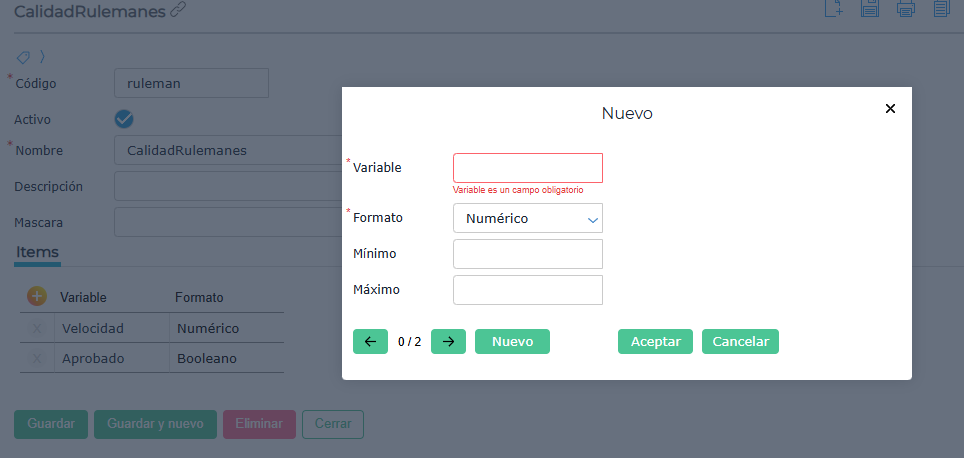Click the floppy disk save icon
The height and width of the screenshot is (458, 964).
click(869, 9)
